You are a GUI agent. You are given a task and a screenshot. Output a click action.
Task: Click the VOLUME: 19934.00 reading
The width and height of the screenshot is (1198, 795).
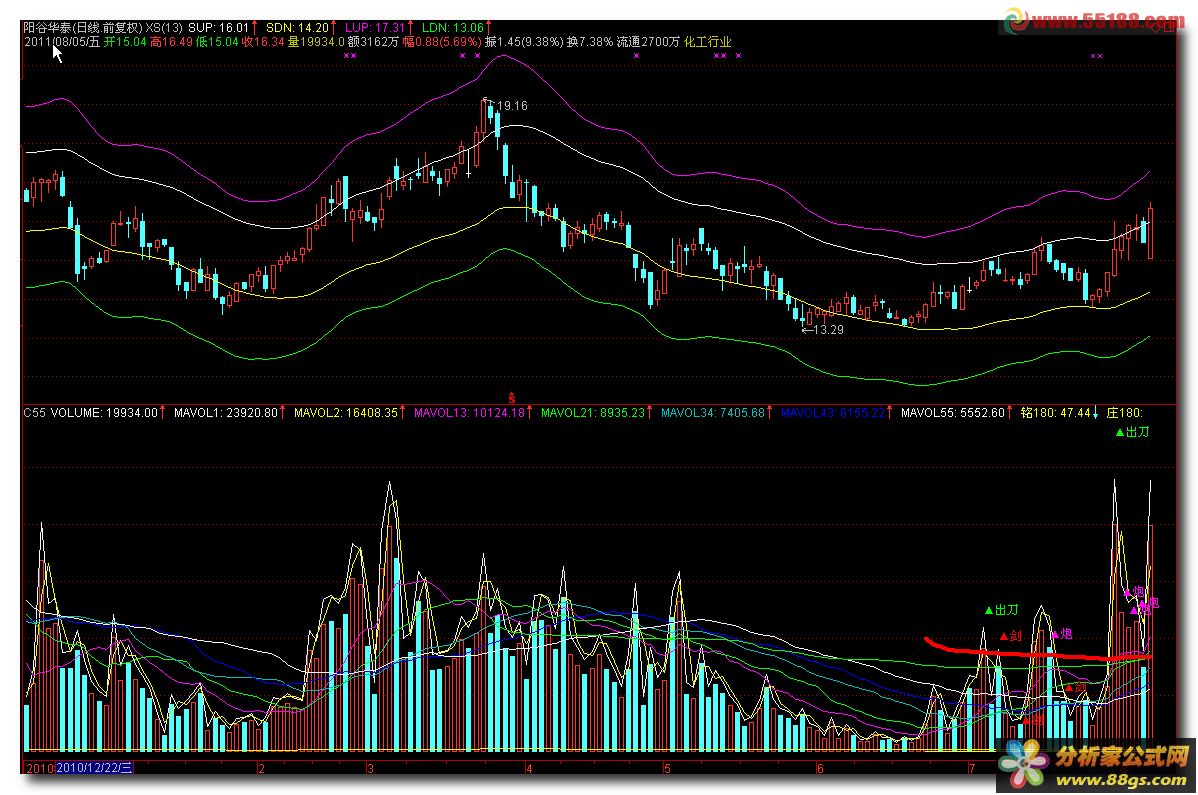[x=104, y=412]
